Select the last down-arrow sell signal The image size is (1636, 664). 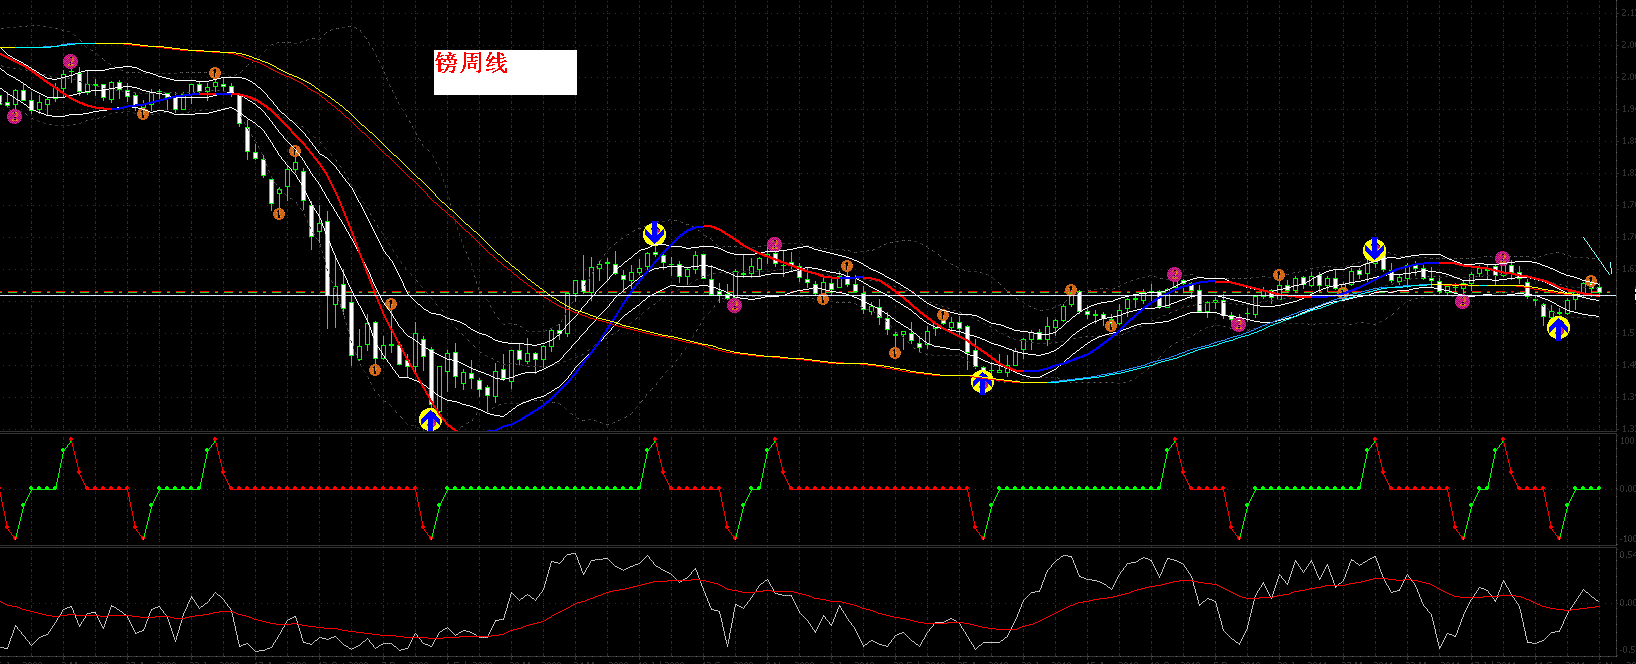pyautogui.click(x=1375, y=250)
